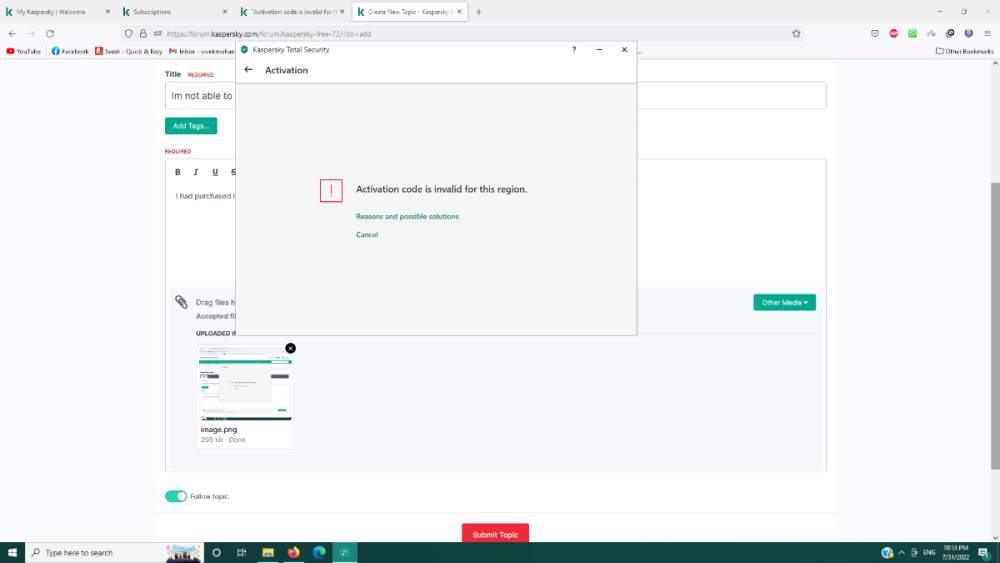Open help in Kaspersky Total Security dialog

(x=574, y=50)
